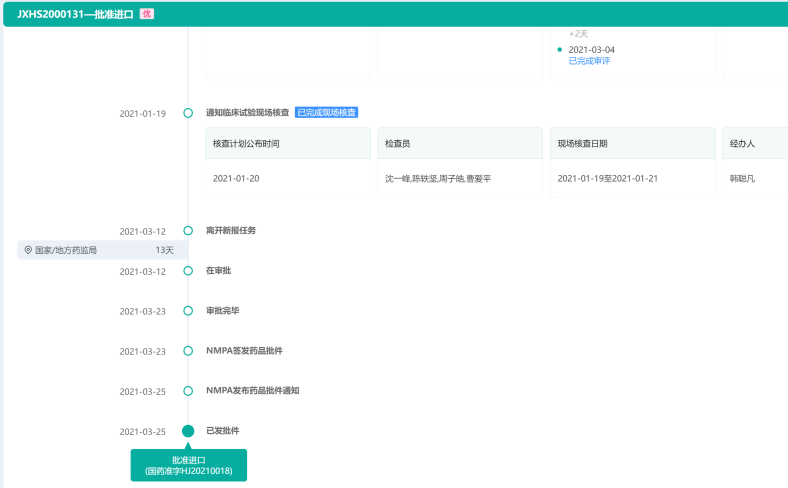The width and height of the screenshot is (788, 488).
Task: Click timeline circle for NMPA签发药品批件
Action: click(x=188, y=351)
